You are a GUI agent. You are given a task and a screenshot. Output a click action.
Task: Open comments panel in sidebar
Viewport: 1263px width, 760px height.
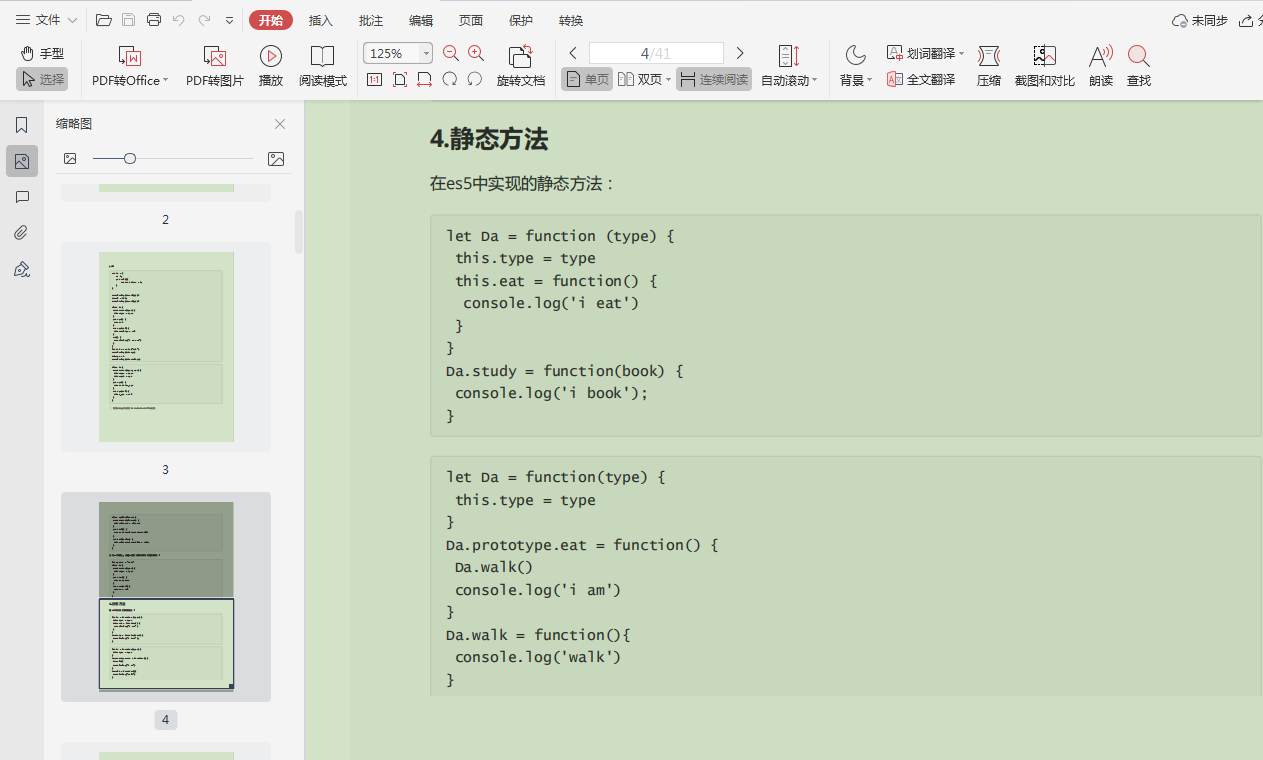[22, 197]
